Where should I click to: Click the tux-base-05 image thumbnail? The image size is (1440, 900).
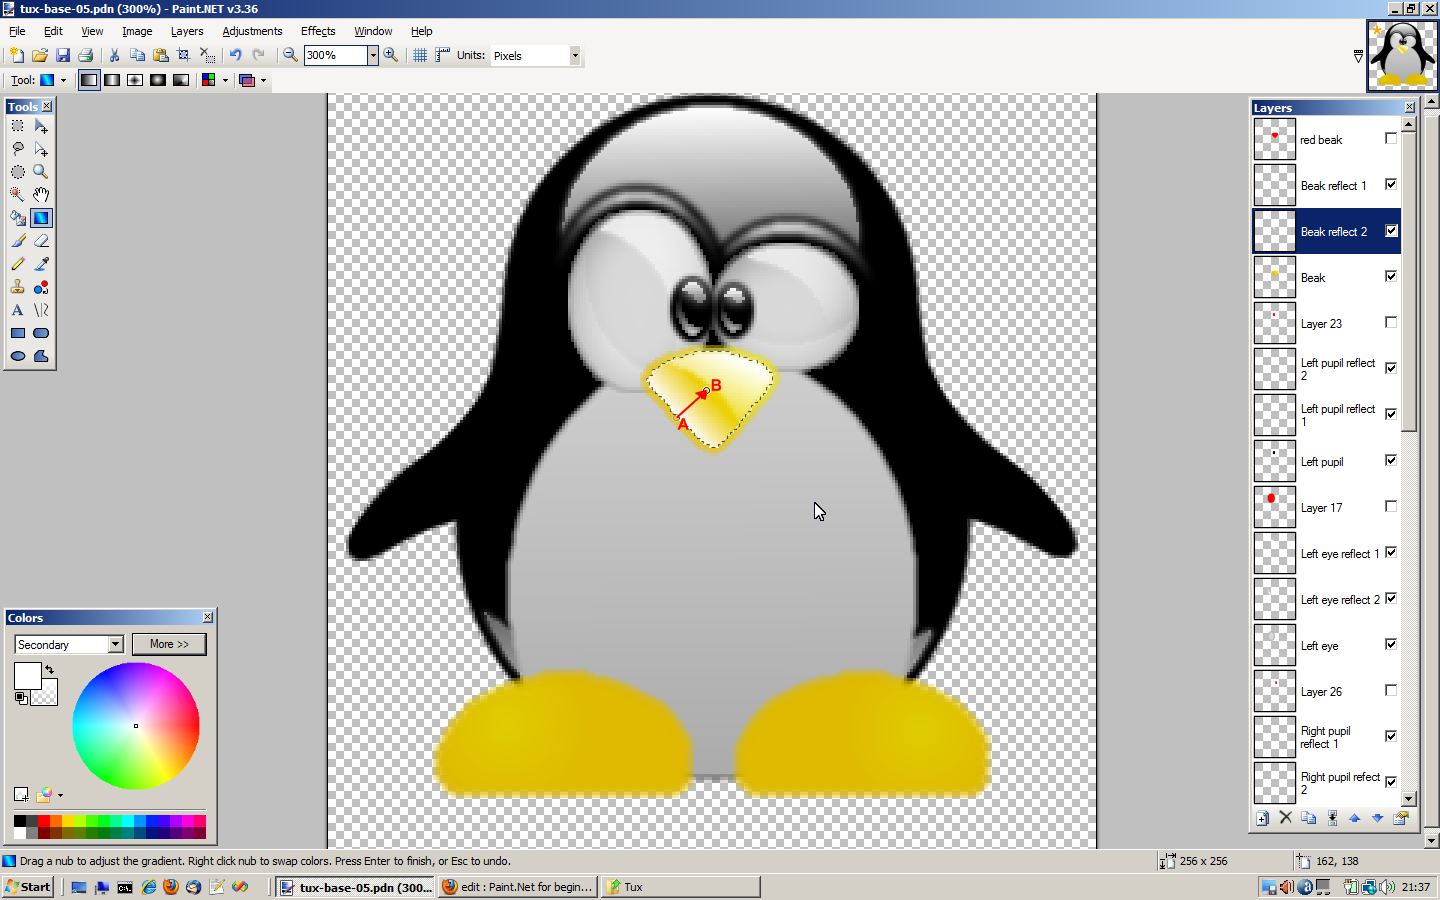tap(1402, 56)
